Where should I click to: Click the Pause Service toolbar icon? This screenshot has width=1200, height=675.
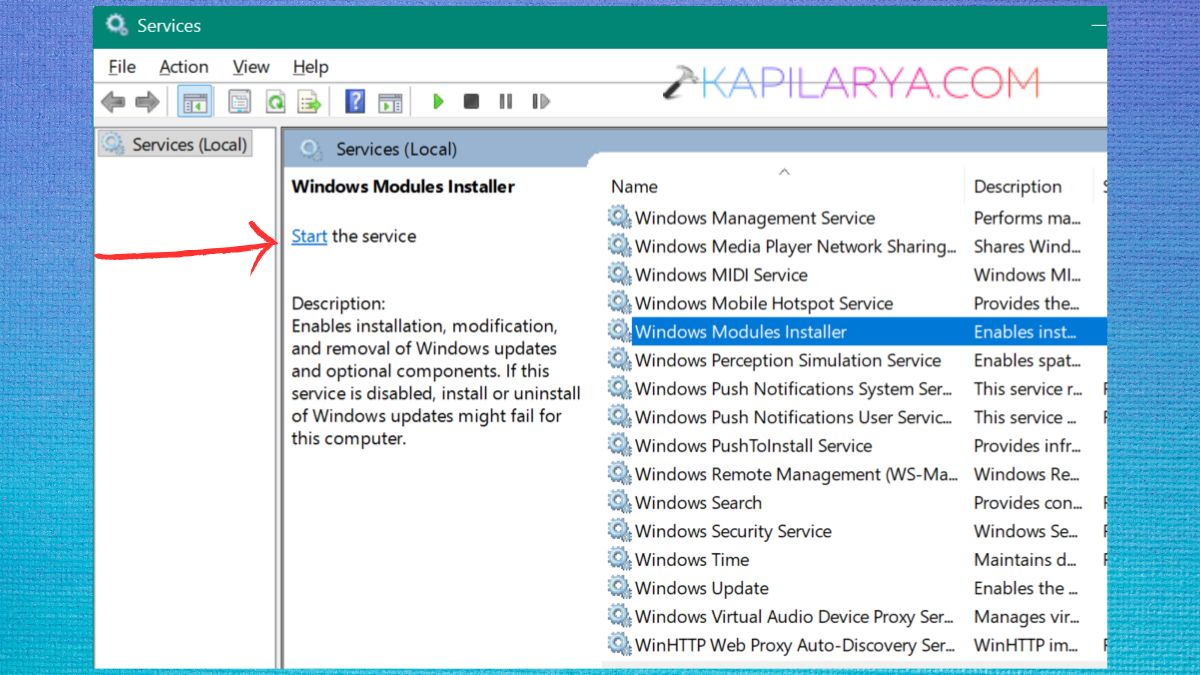point(505,101)
